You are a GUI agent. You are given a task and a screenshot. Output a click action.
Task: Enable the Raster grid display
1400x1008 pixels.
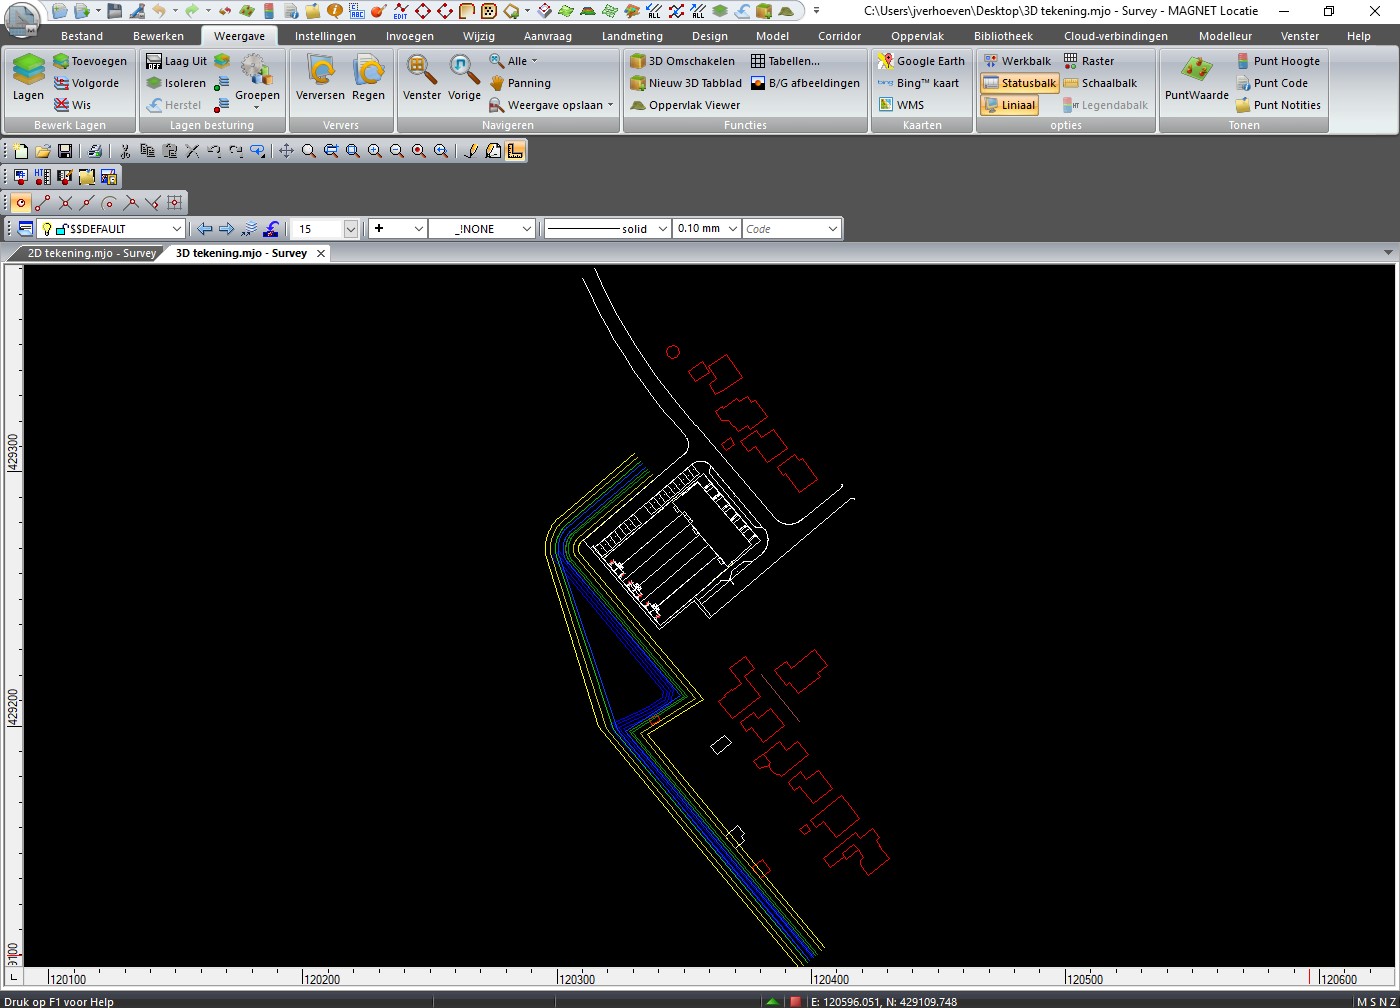pyautogui.click(x=1088, y=61)
